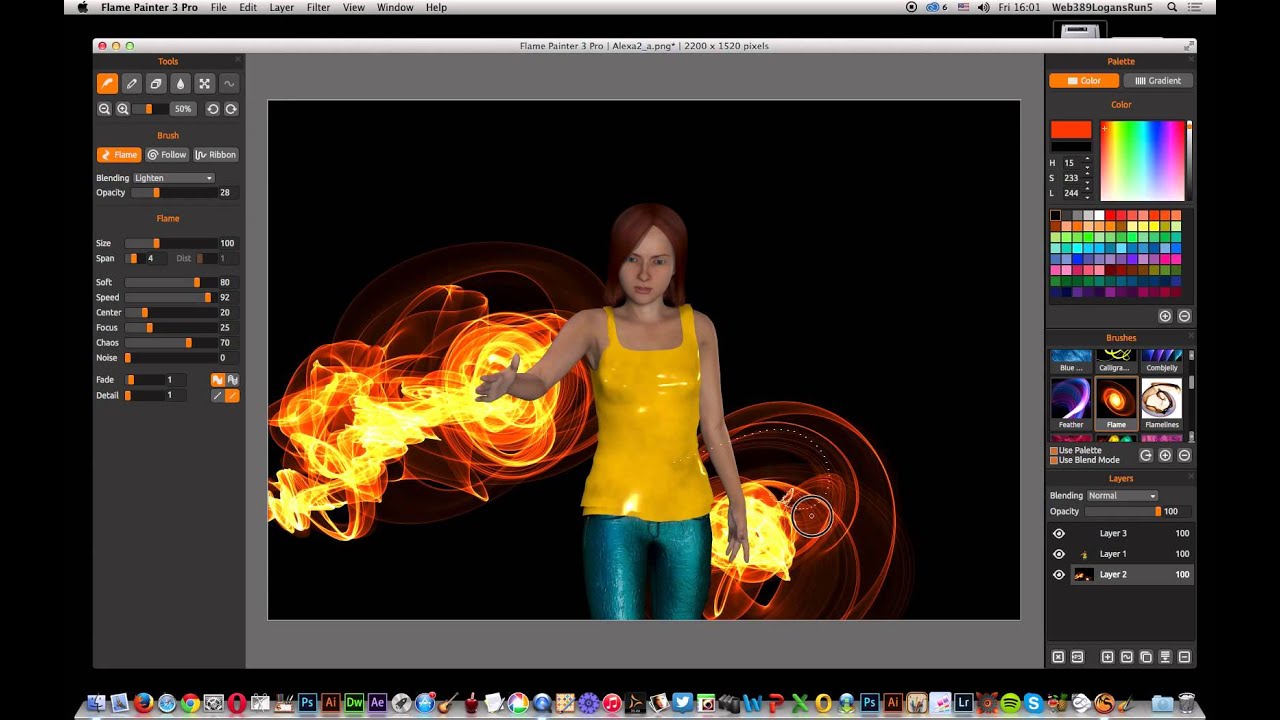1280x720 pixels.
Task: Open Dreamweaver from the dock
Action: [354, 703]
